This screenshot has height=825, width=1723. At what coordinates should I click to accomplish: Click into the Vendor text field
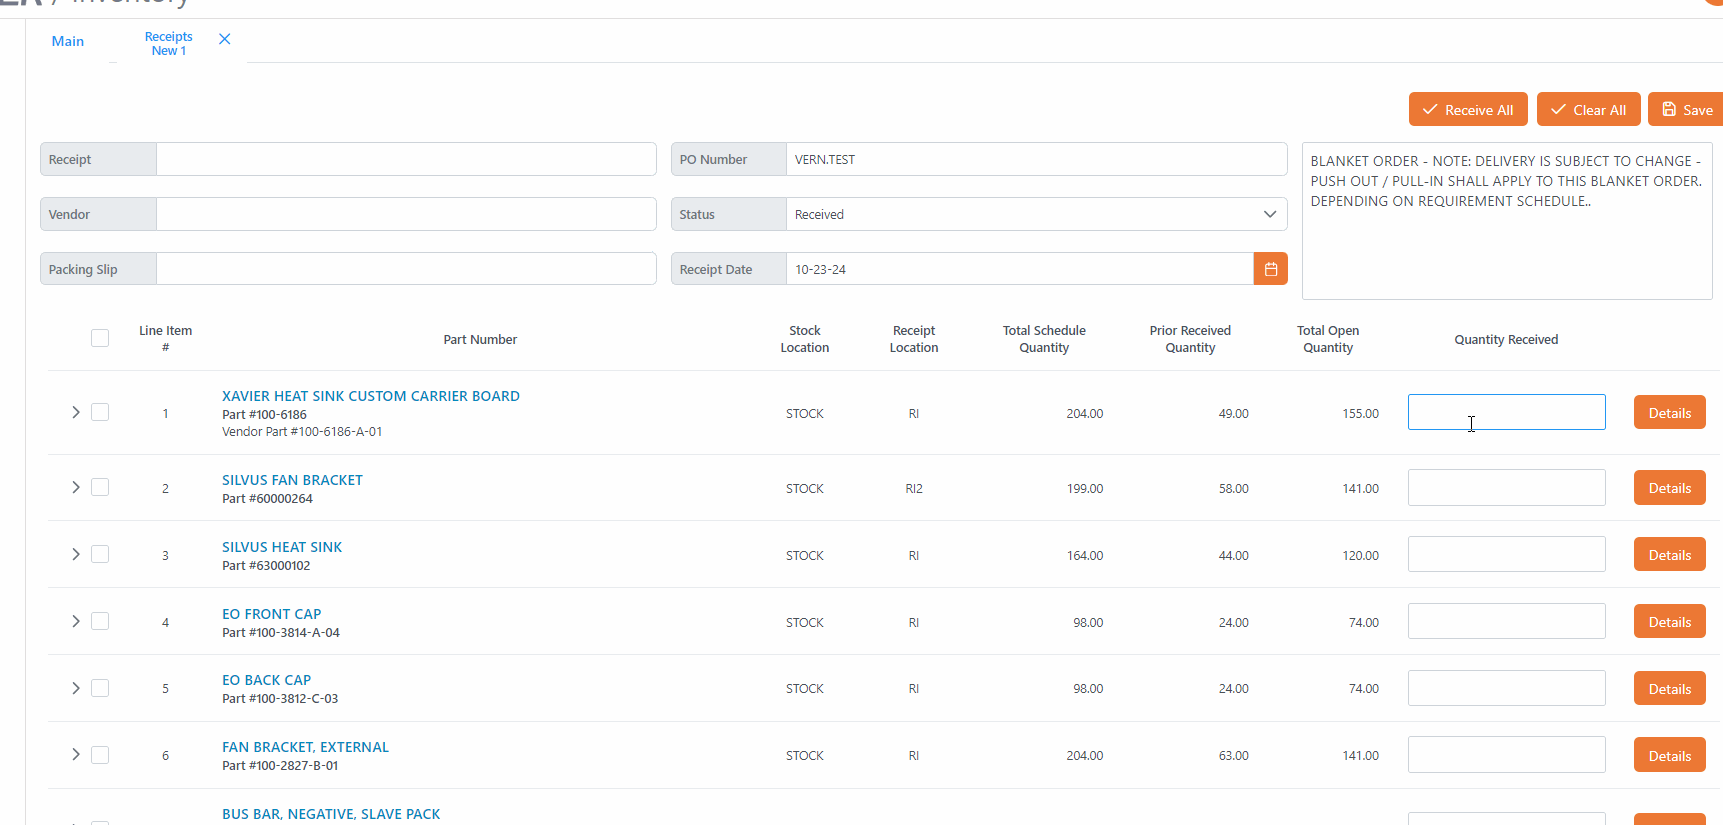click(x=405, y=214)
